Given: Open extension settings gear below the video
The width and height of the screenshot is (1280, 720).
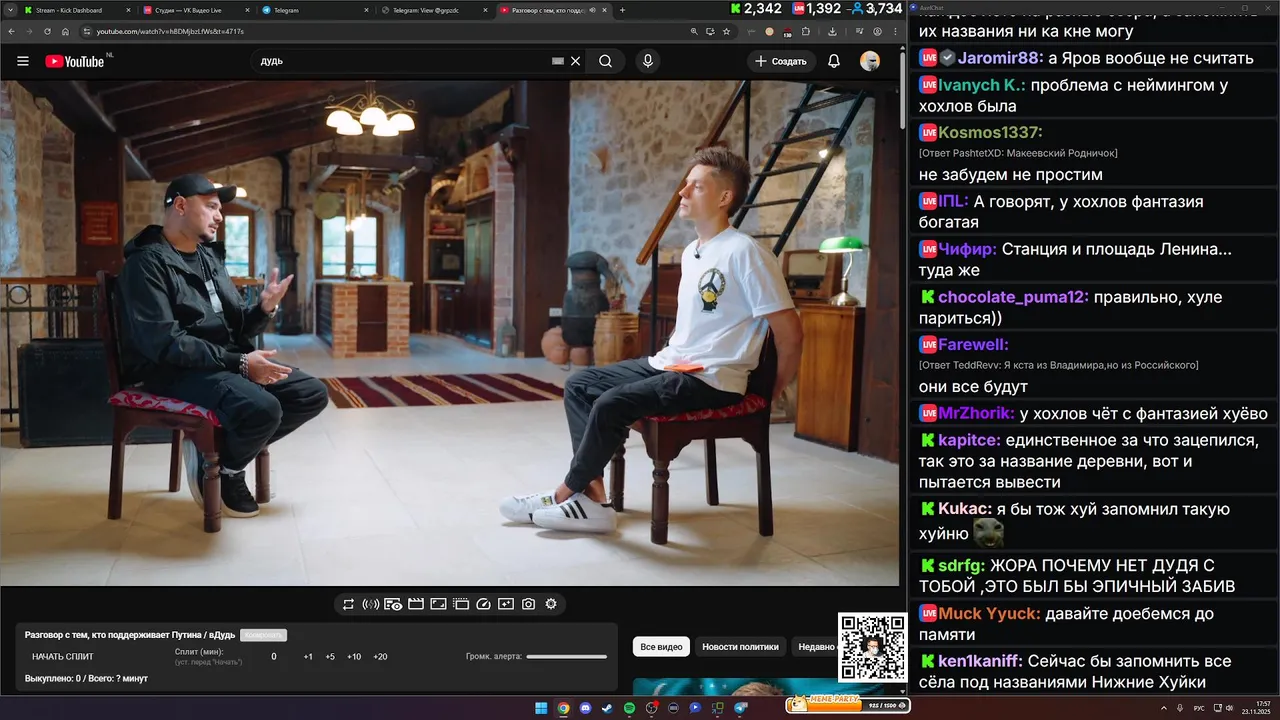Looking at the screenshot, I should tap(551, 604).
